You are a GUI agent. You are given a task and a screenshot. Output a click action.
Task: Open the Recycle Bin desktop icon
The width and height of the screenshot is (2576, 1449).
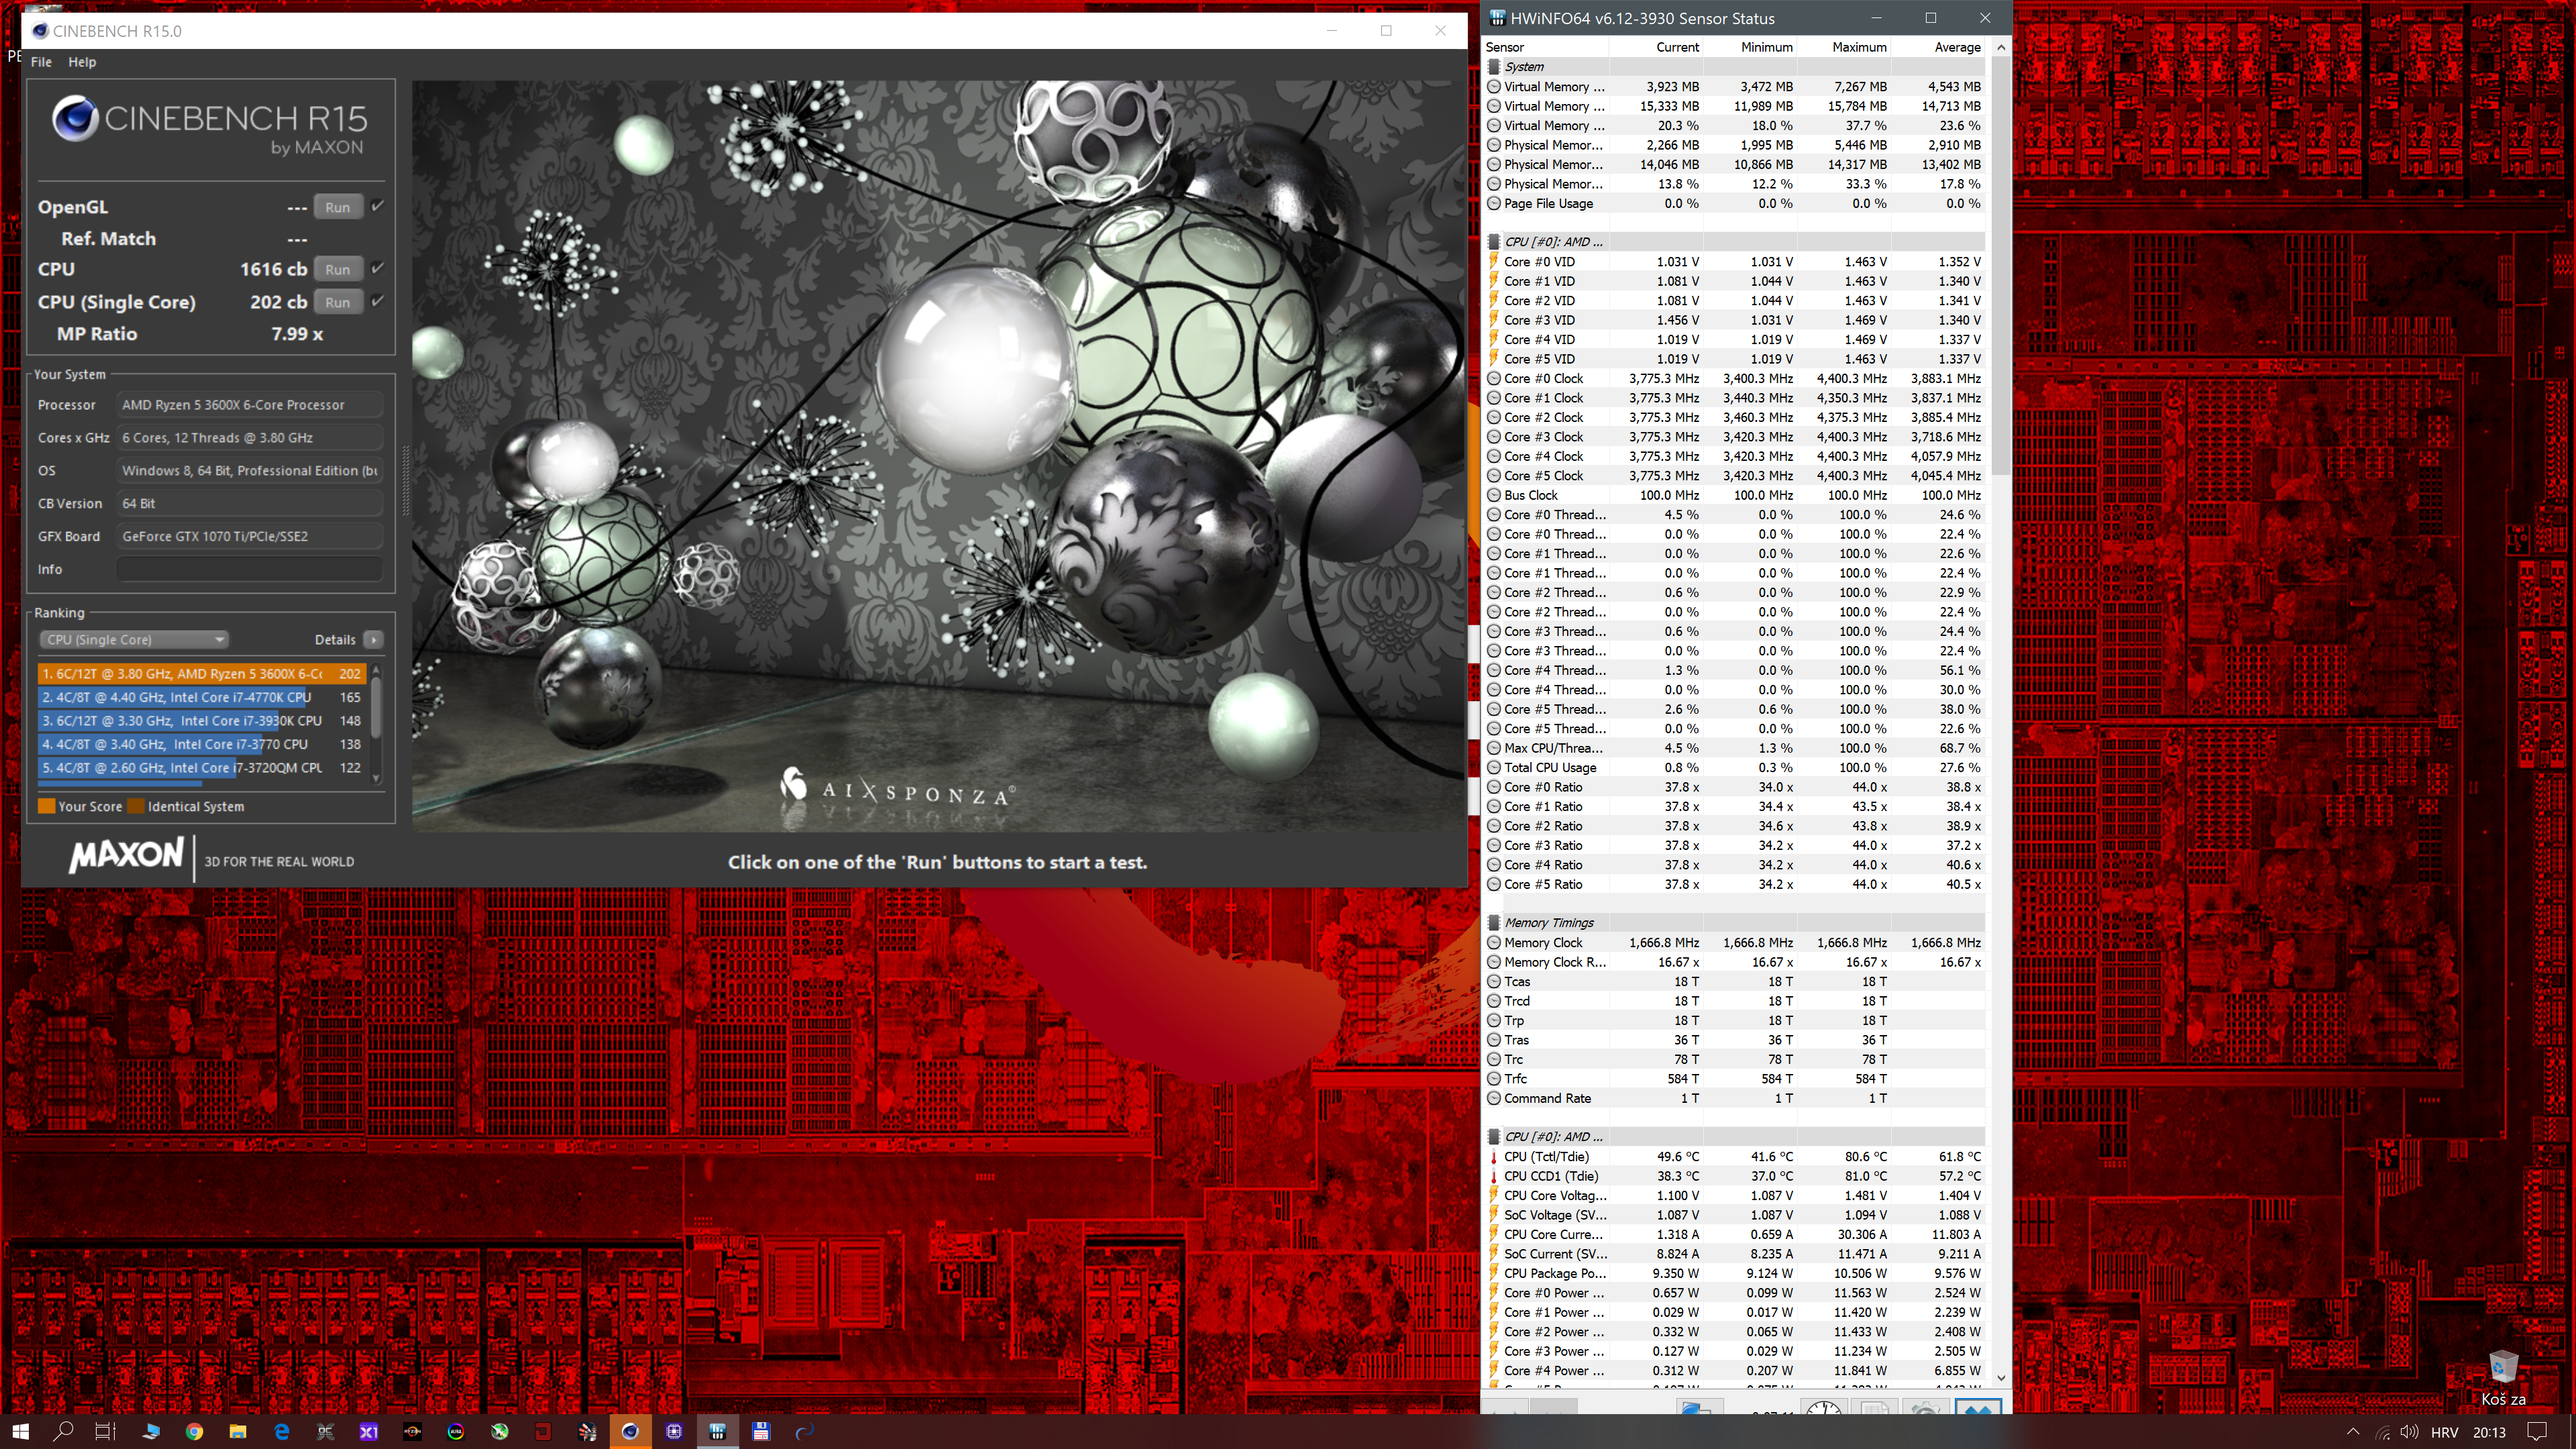2503,1378
